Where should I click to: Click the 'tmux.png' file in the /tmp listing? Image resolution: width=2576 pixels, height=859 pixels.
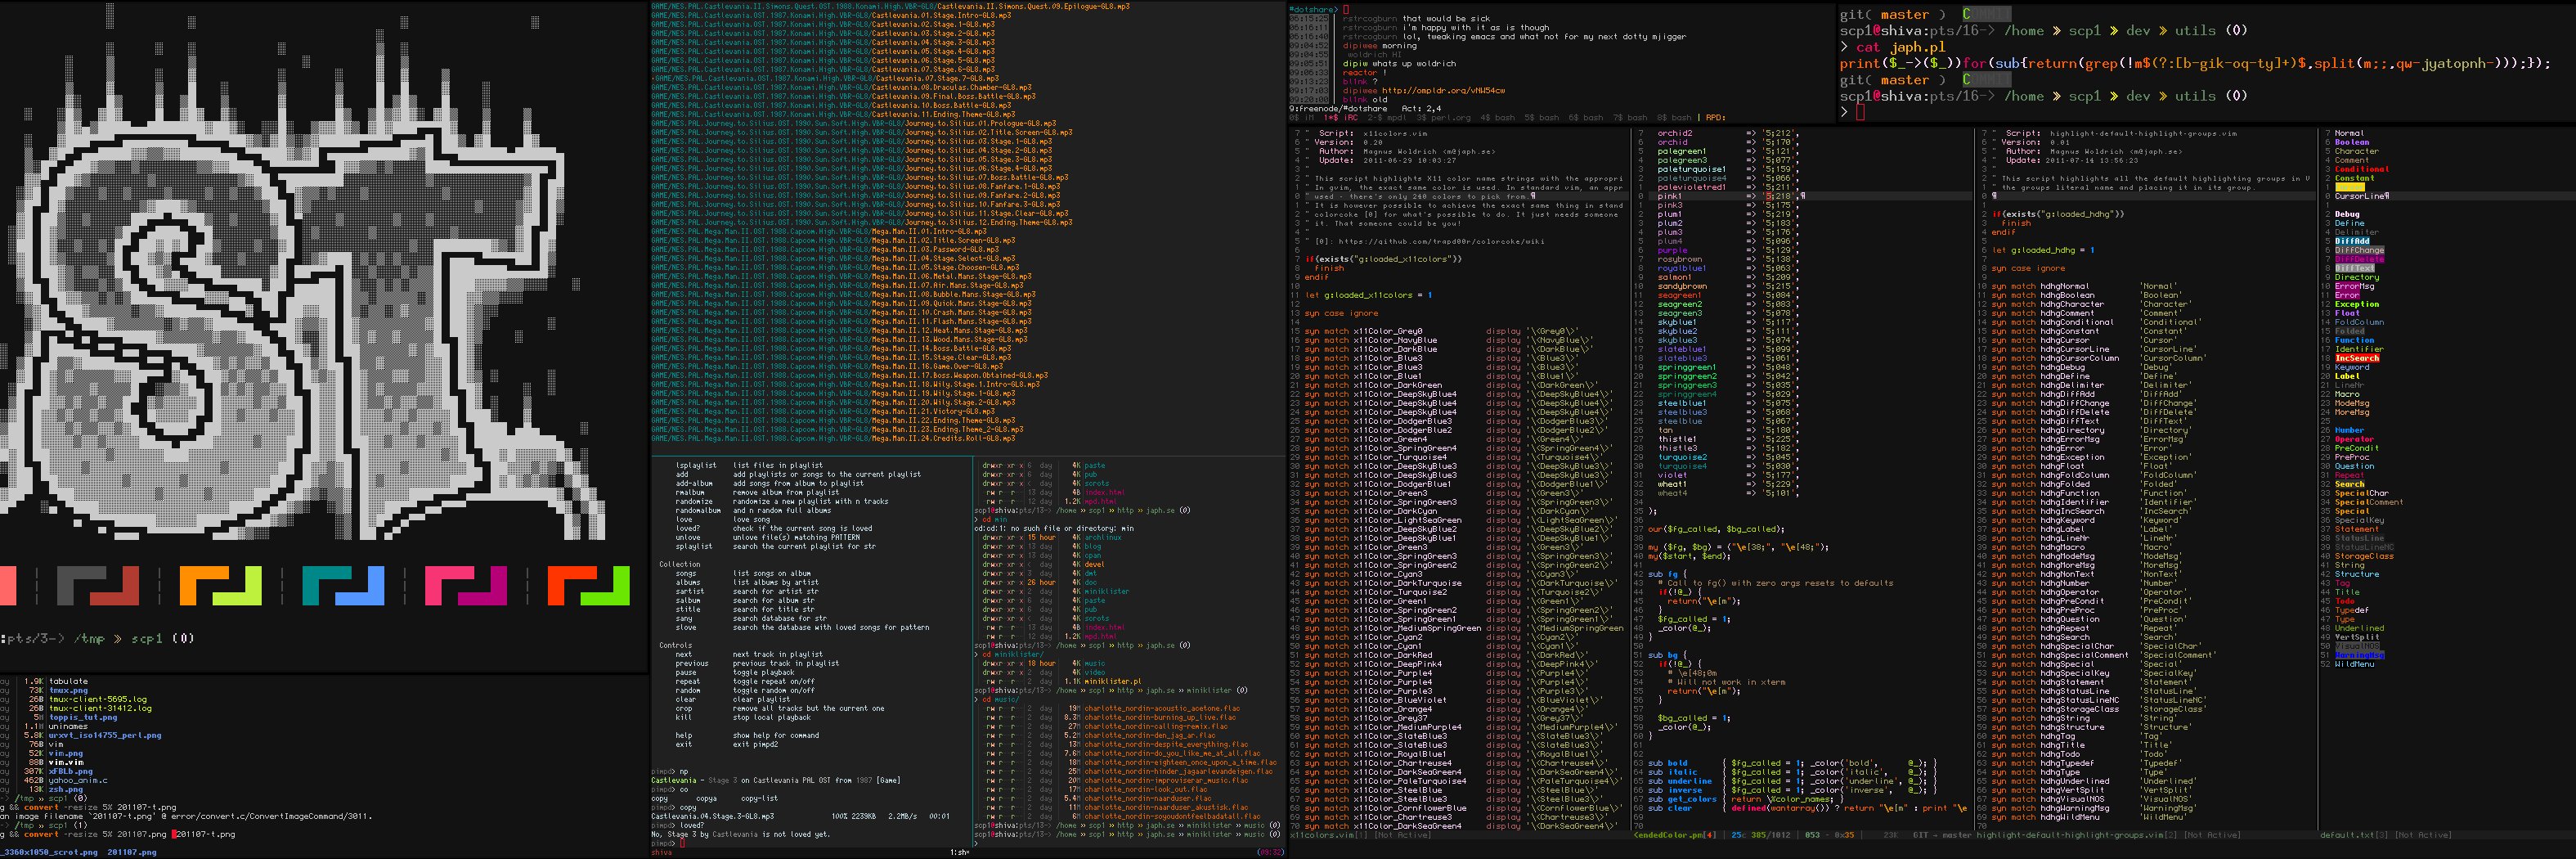tap(68, 690)
